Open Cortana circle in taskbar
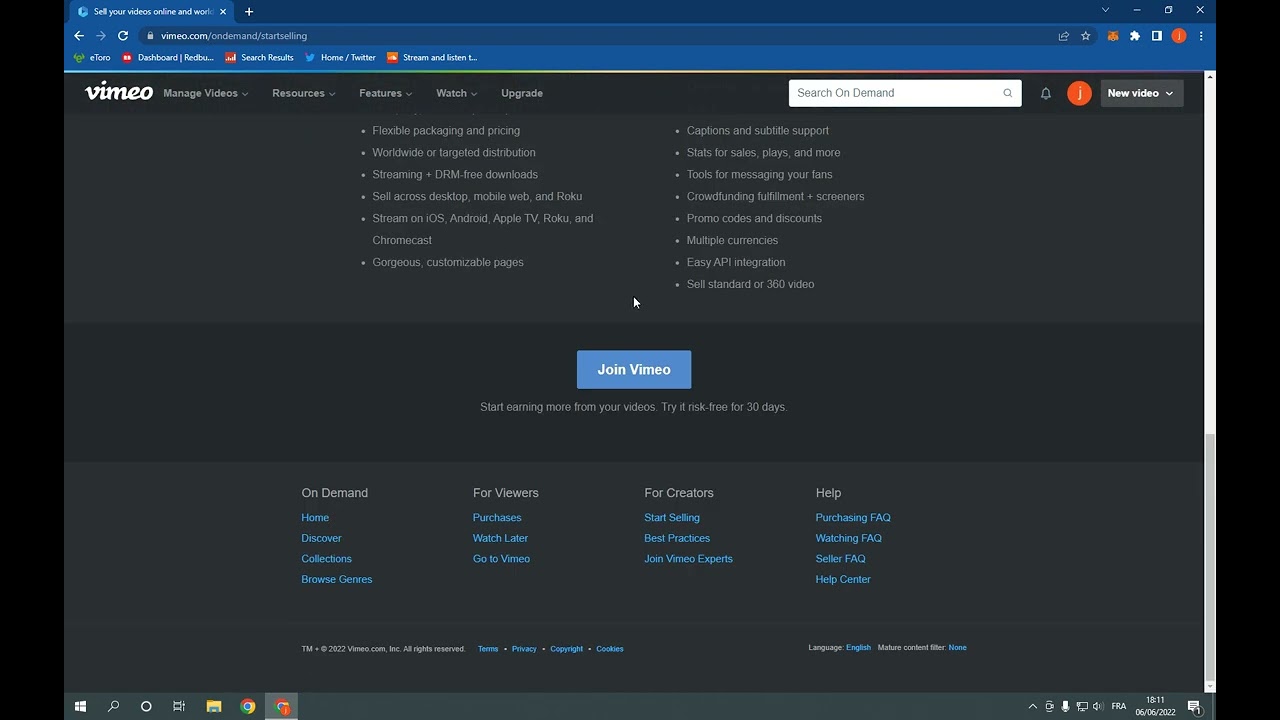This screenshot has height=720, width=1280. point(146,706)
